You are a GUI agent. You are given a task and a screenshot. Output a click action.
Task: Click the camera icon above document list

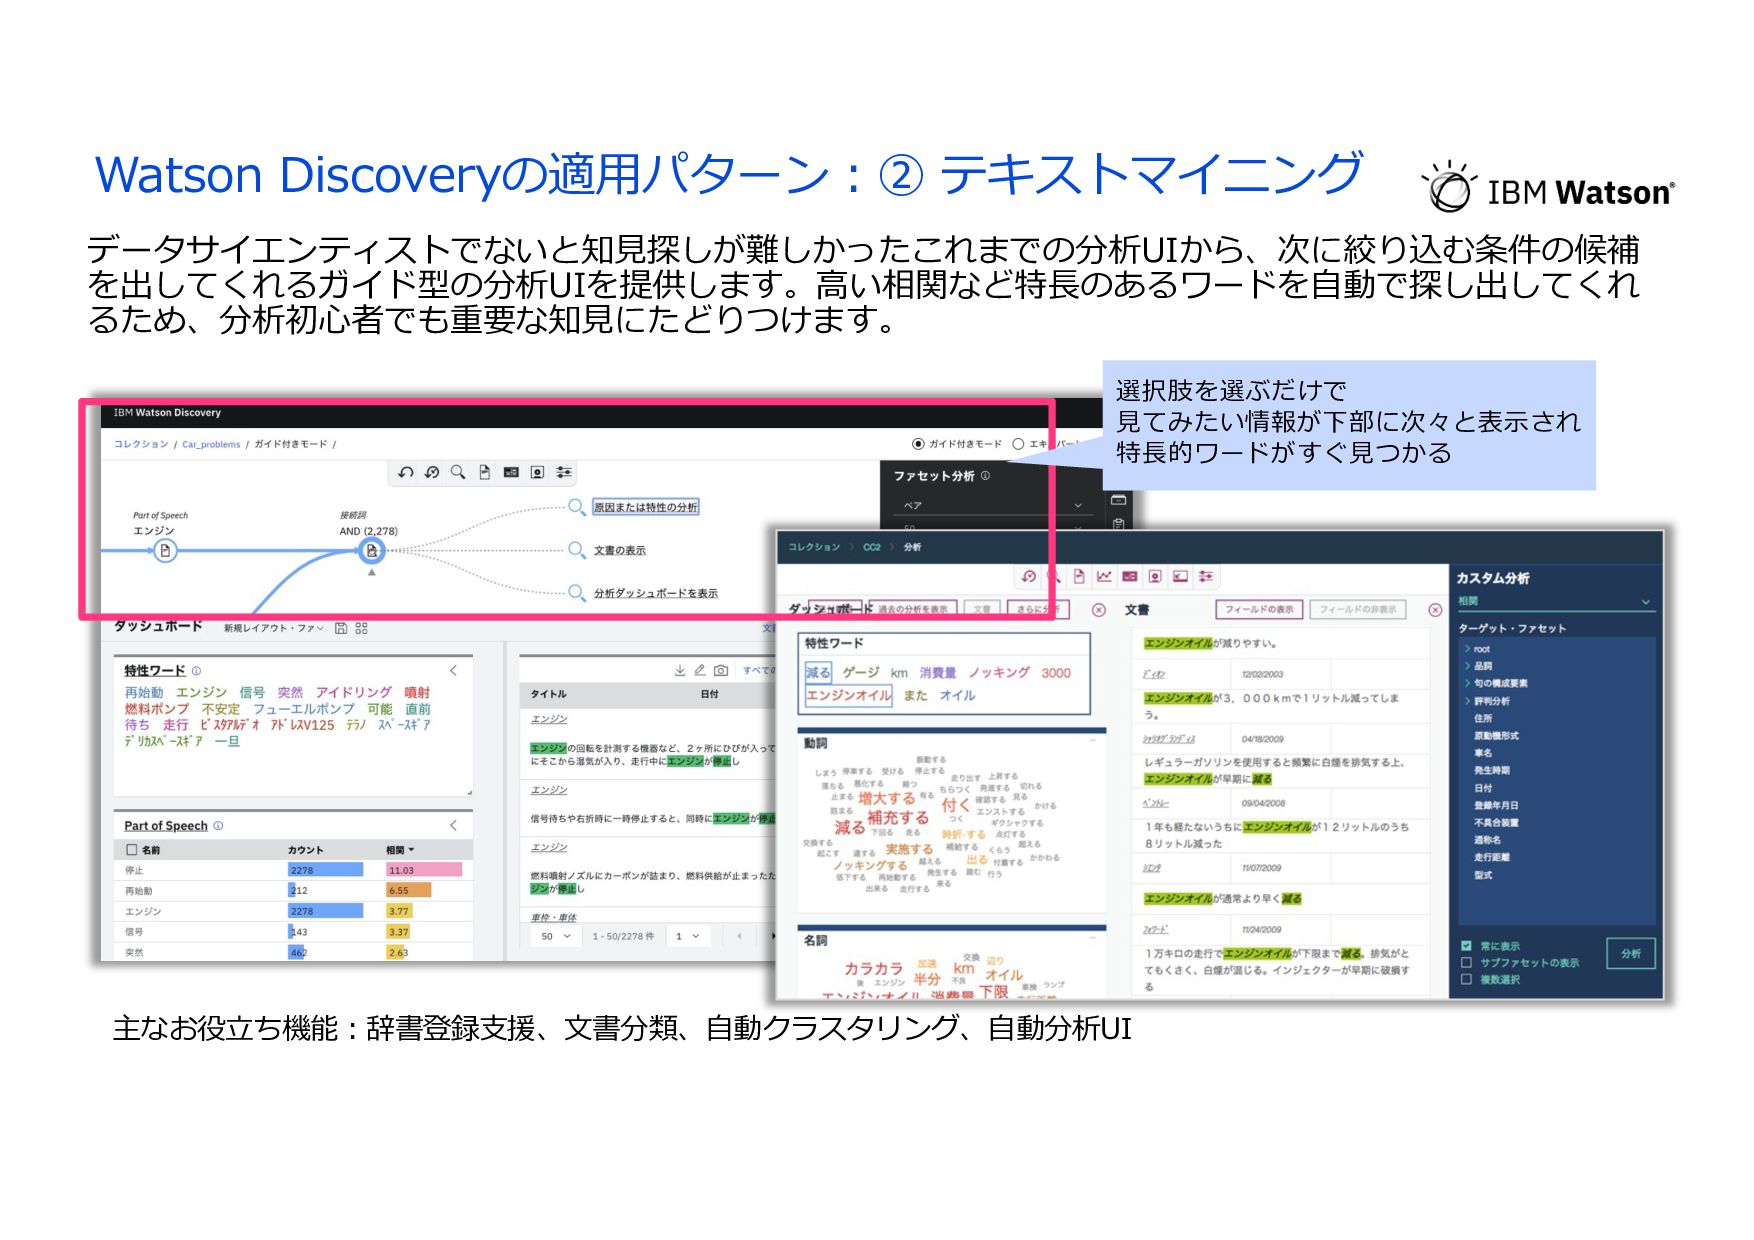point(721,670)
